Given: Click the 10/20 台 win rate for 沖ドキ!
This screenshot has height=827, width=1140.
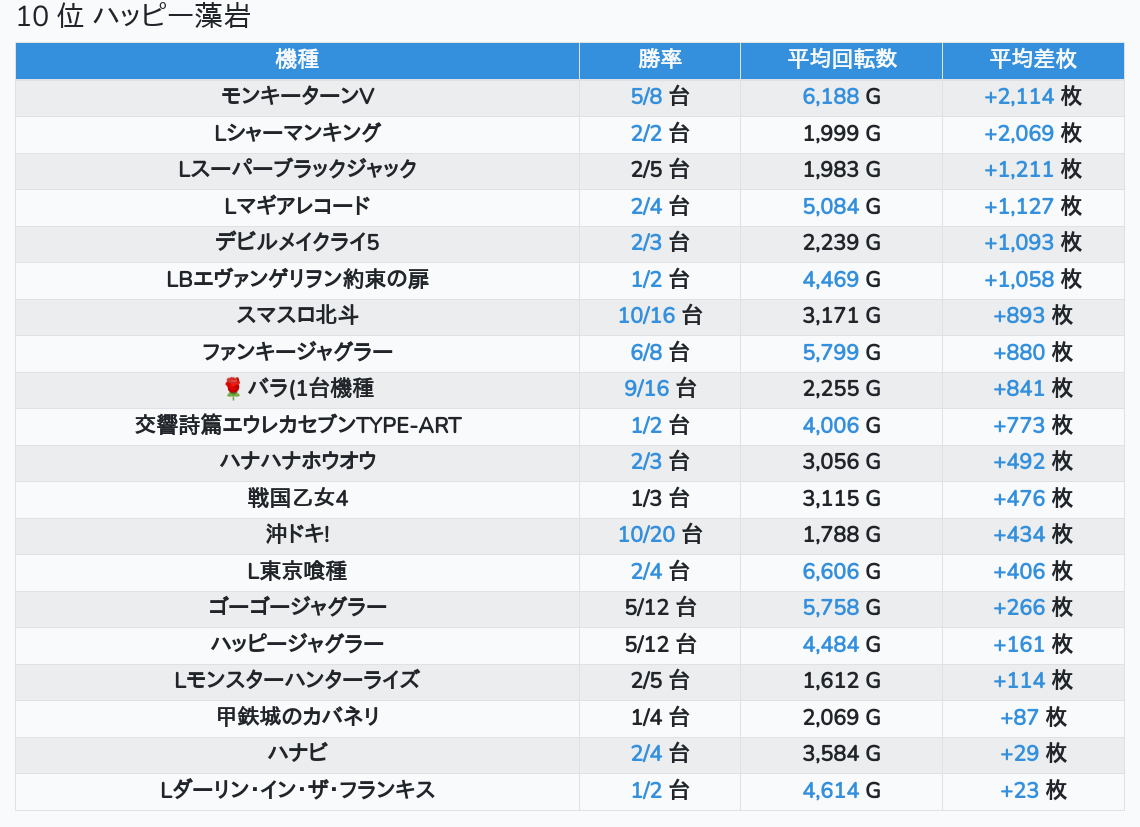Looking at the screenshot, I should click(660, 535).
